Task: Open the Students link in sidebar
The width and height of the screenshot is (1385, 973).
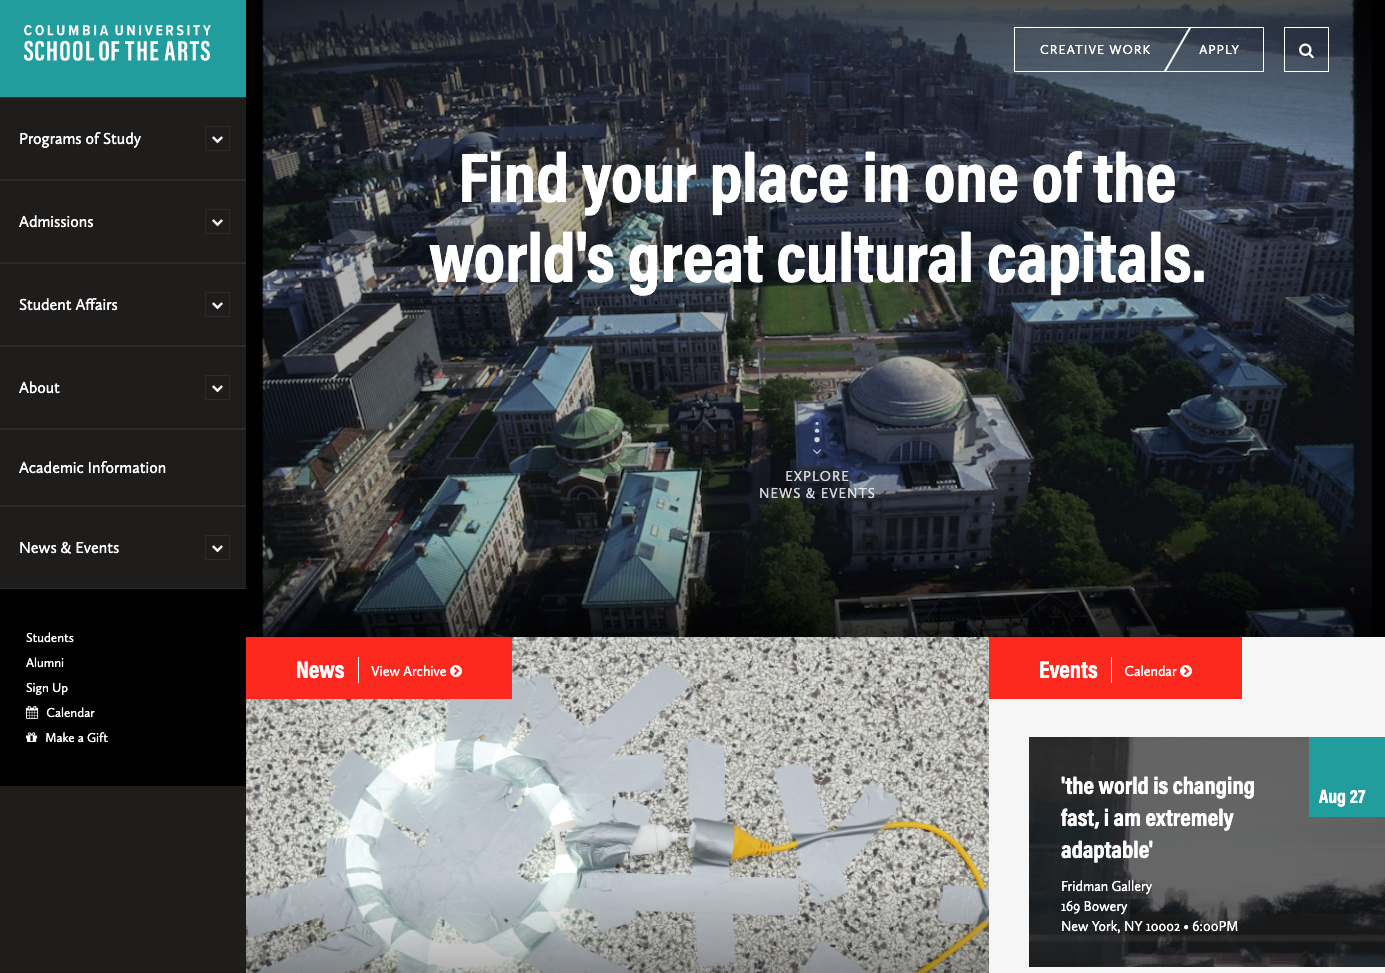Action: [x=50, y=638]
